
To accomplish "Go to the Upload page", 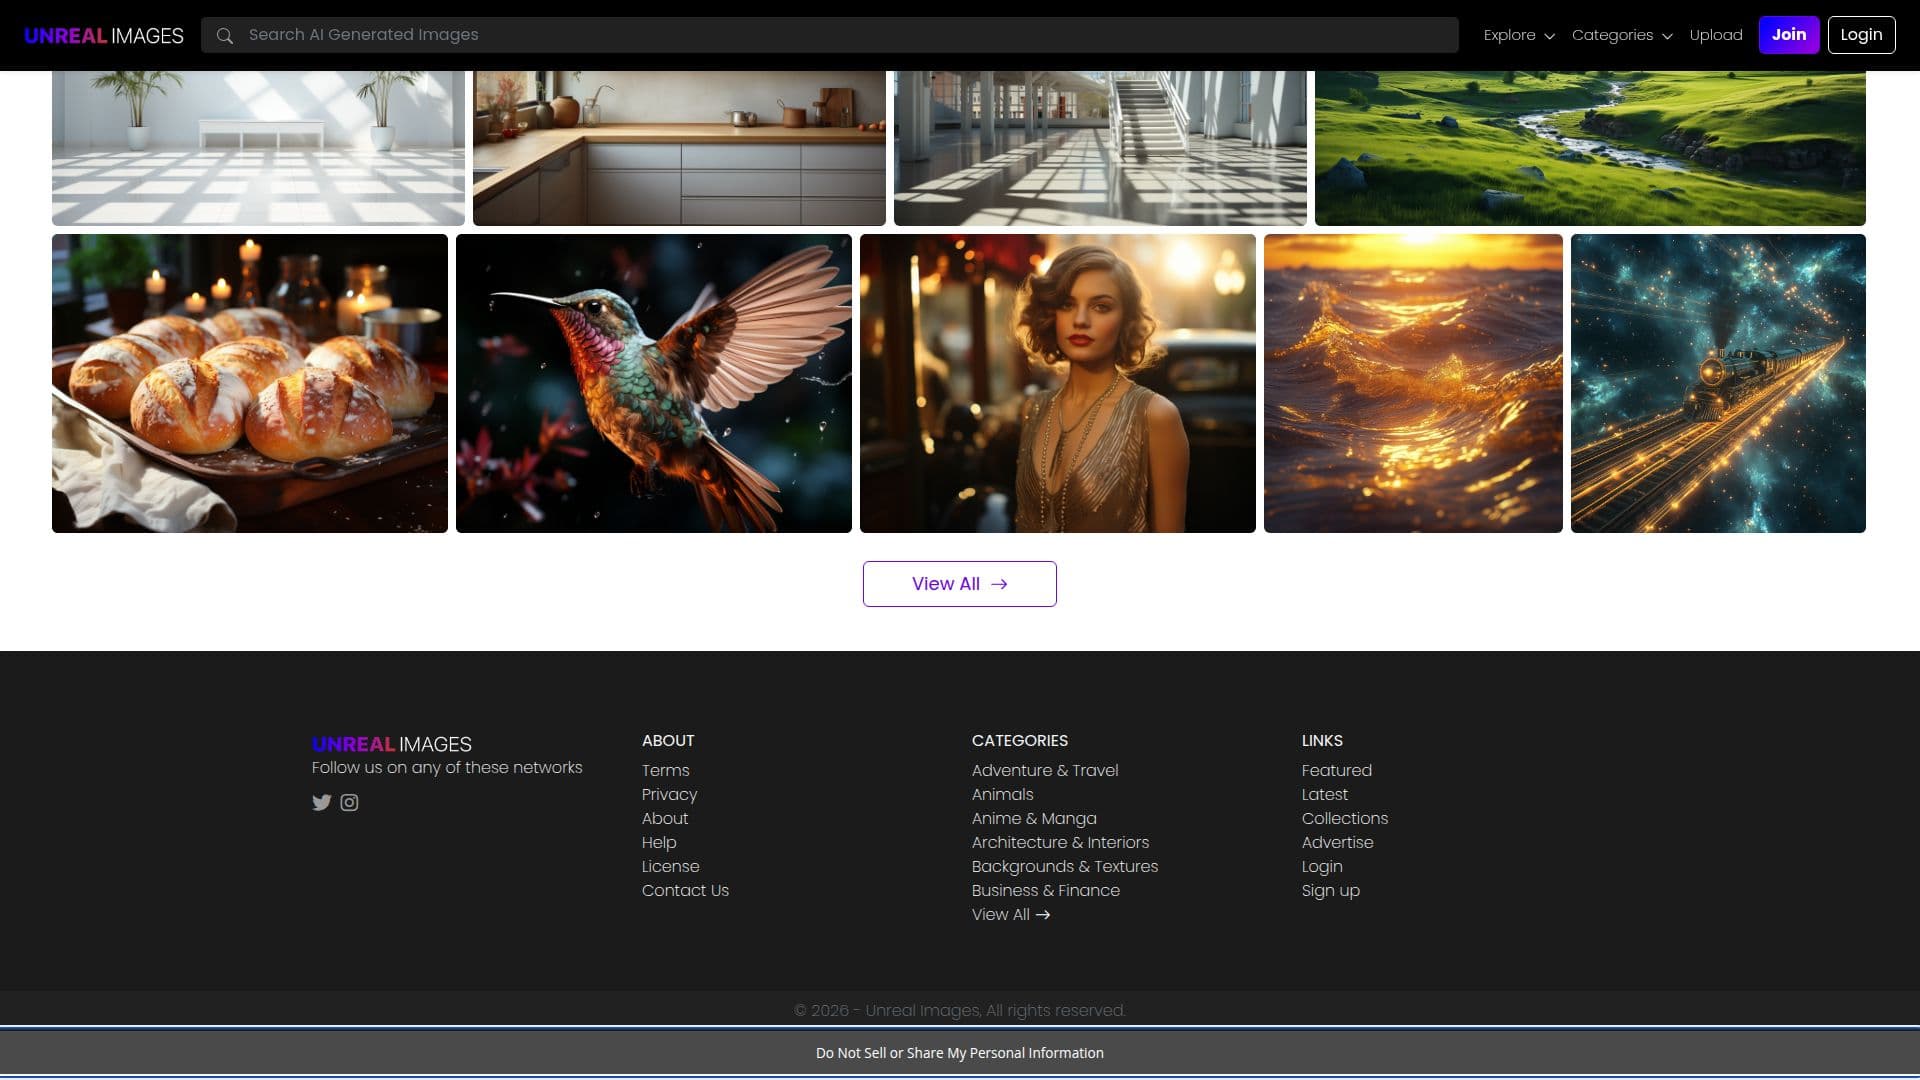I will point(1716,35).
